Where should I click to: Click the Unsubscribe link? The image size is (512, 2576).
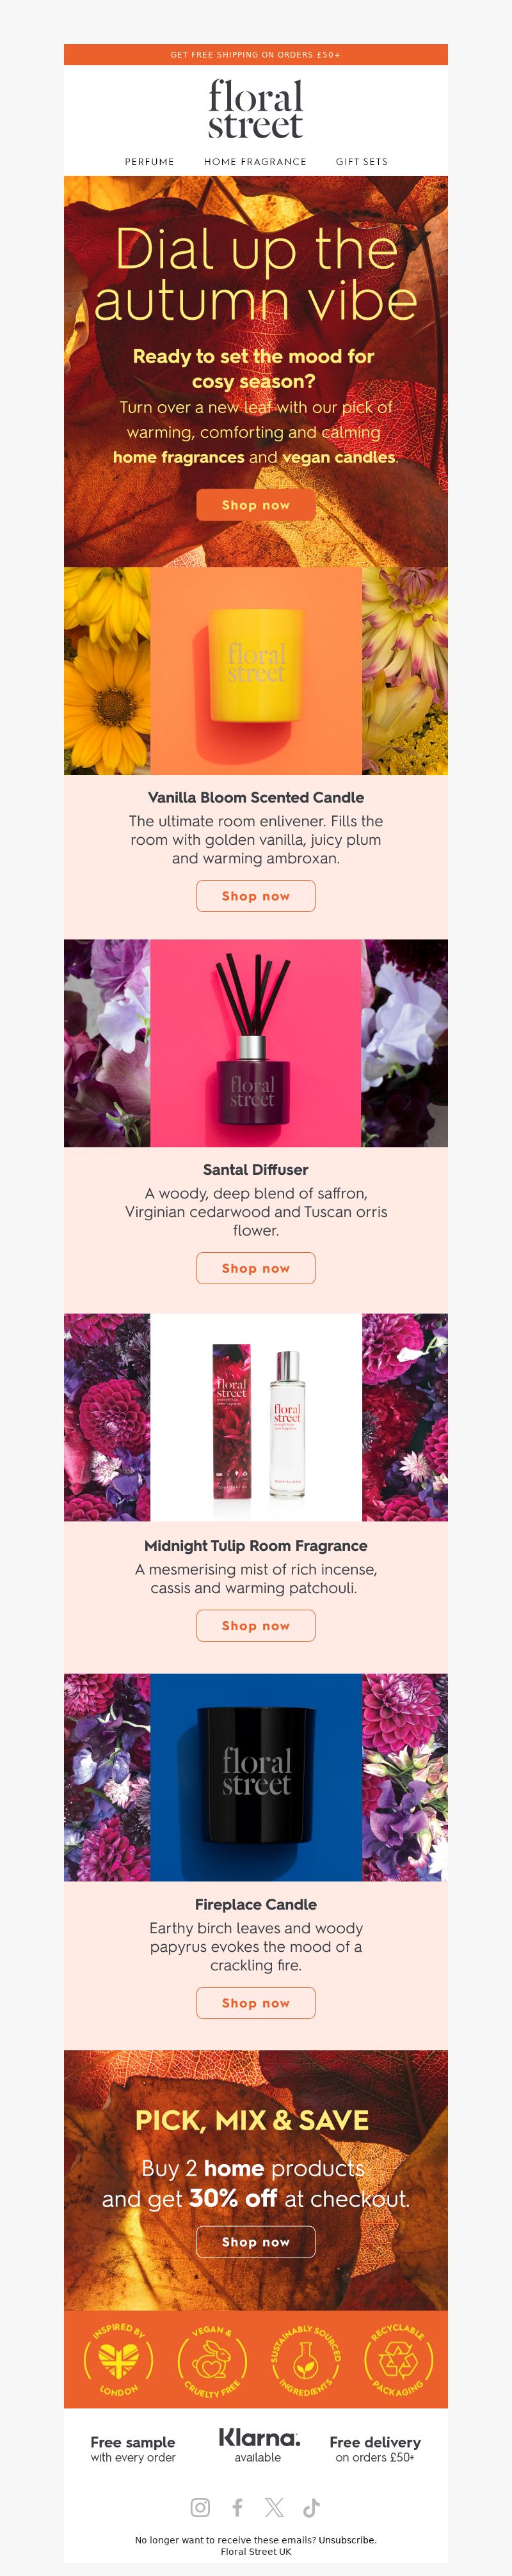pos(347,2540)
